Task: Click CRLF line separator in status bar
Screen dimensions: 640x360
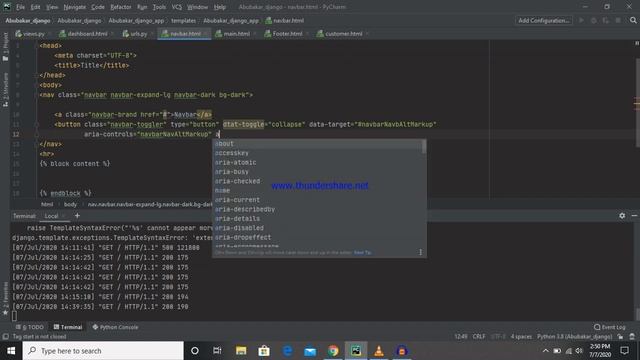Action: pyautogui.click(x=479, y=337)
